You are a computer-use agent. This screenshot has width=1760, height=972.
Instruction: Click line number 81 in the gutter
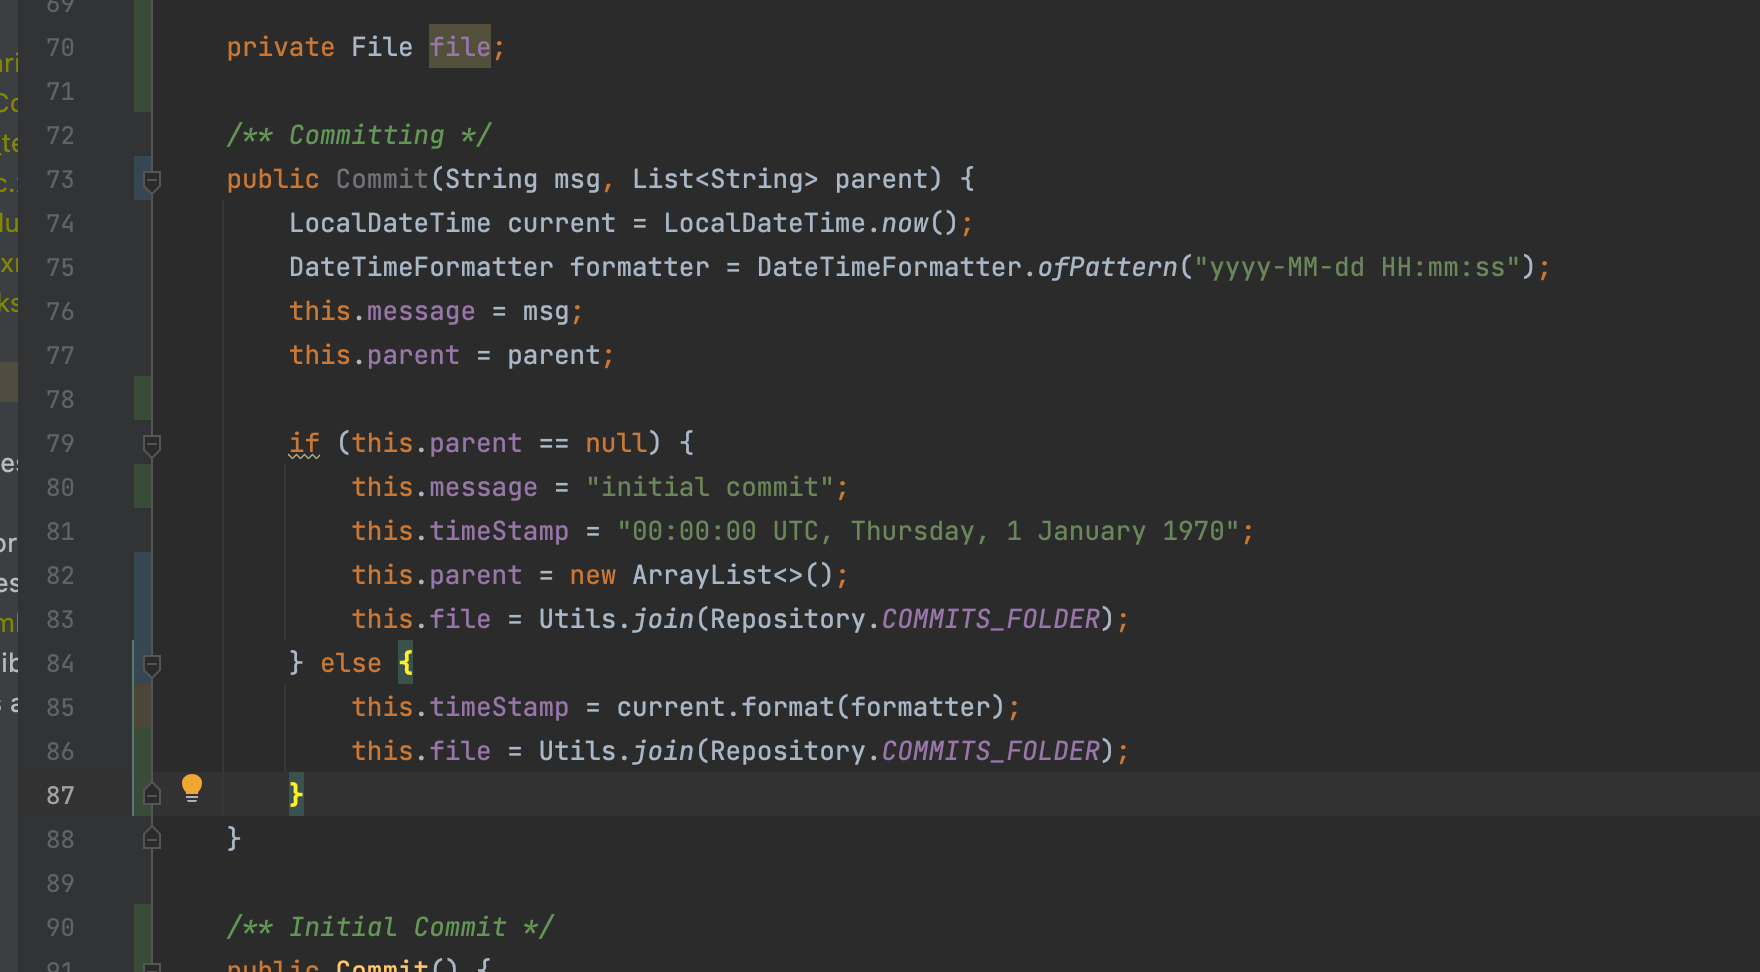pos(60,532)
